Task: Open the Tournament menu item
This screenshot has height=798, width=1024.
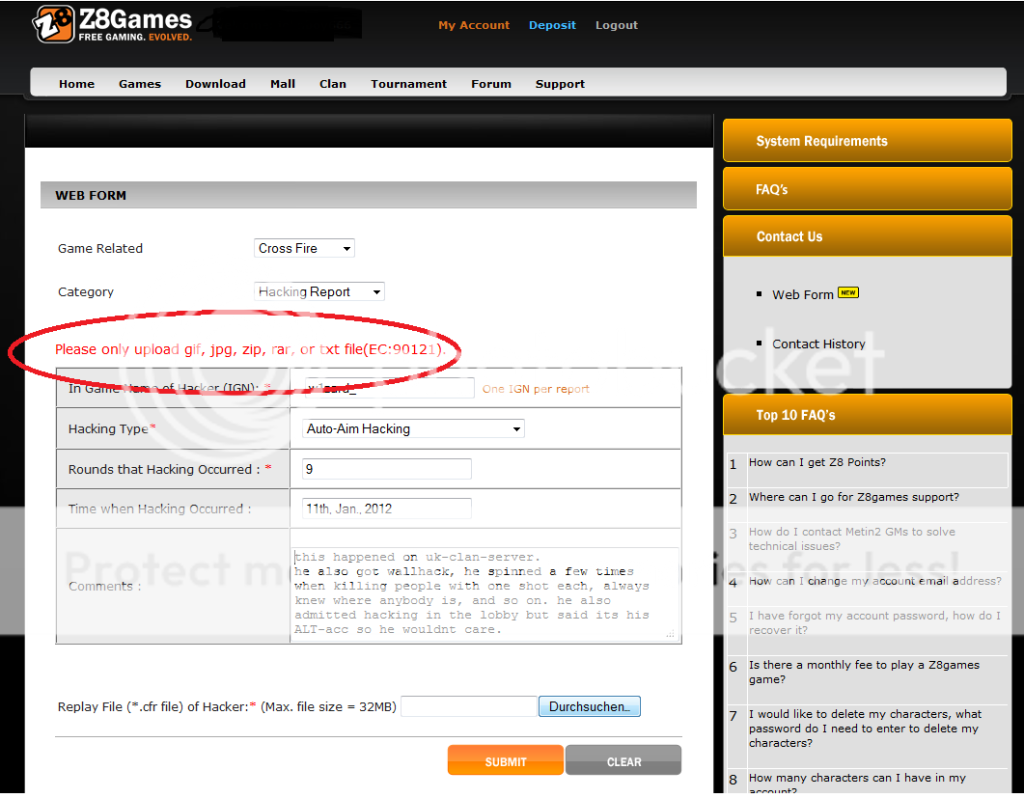Action: [408, 84]
